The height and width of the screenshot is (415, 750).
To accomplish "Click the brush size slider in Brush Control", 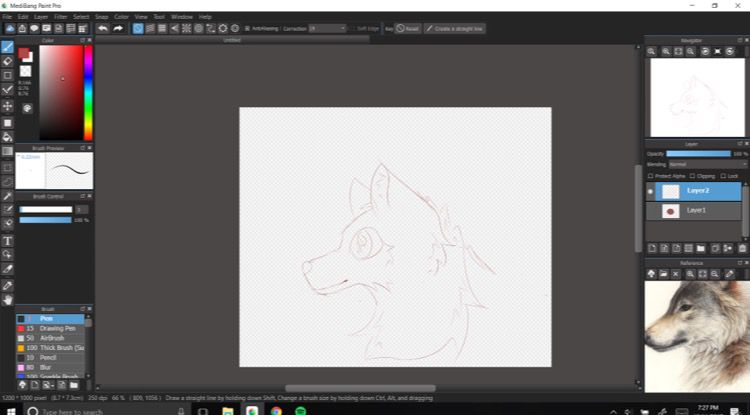I will [x=45, y=210].
